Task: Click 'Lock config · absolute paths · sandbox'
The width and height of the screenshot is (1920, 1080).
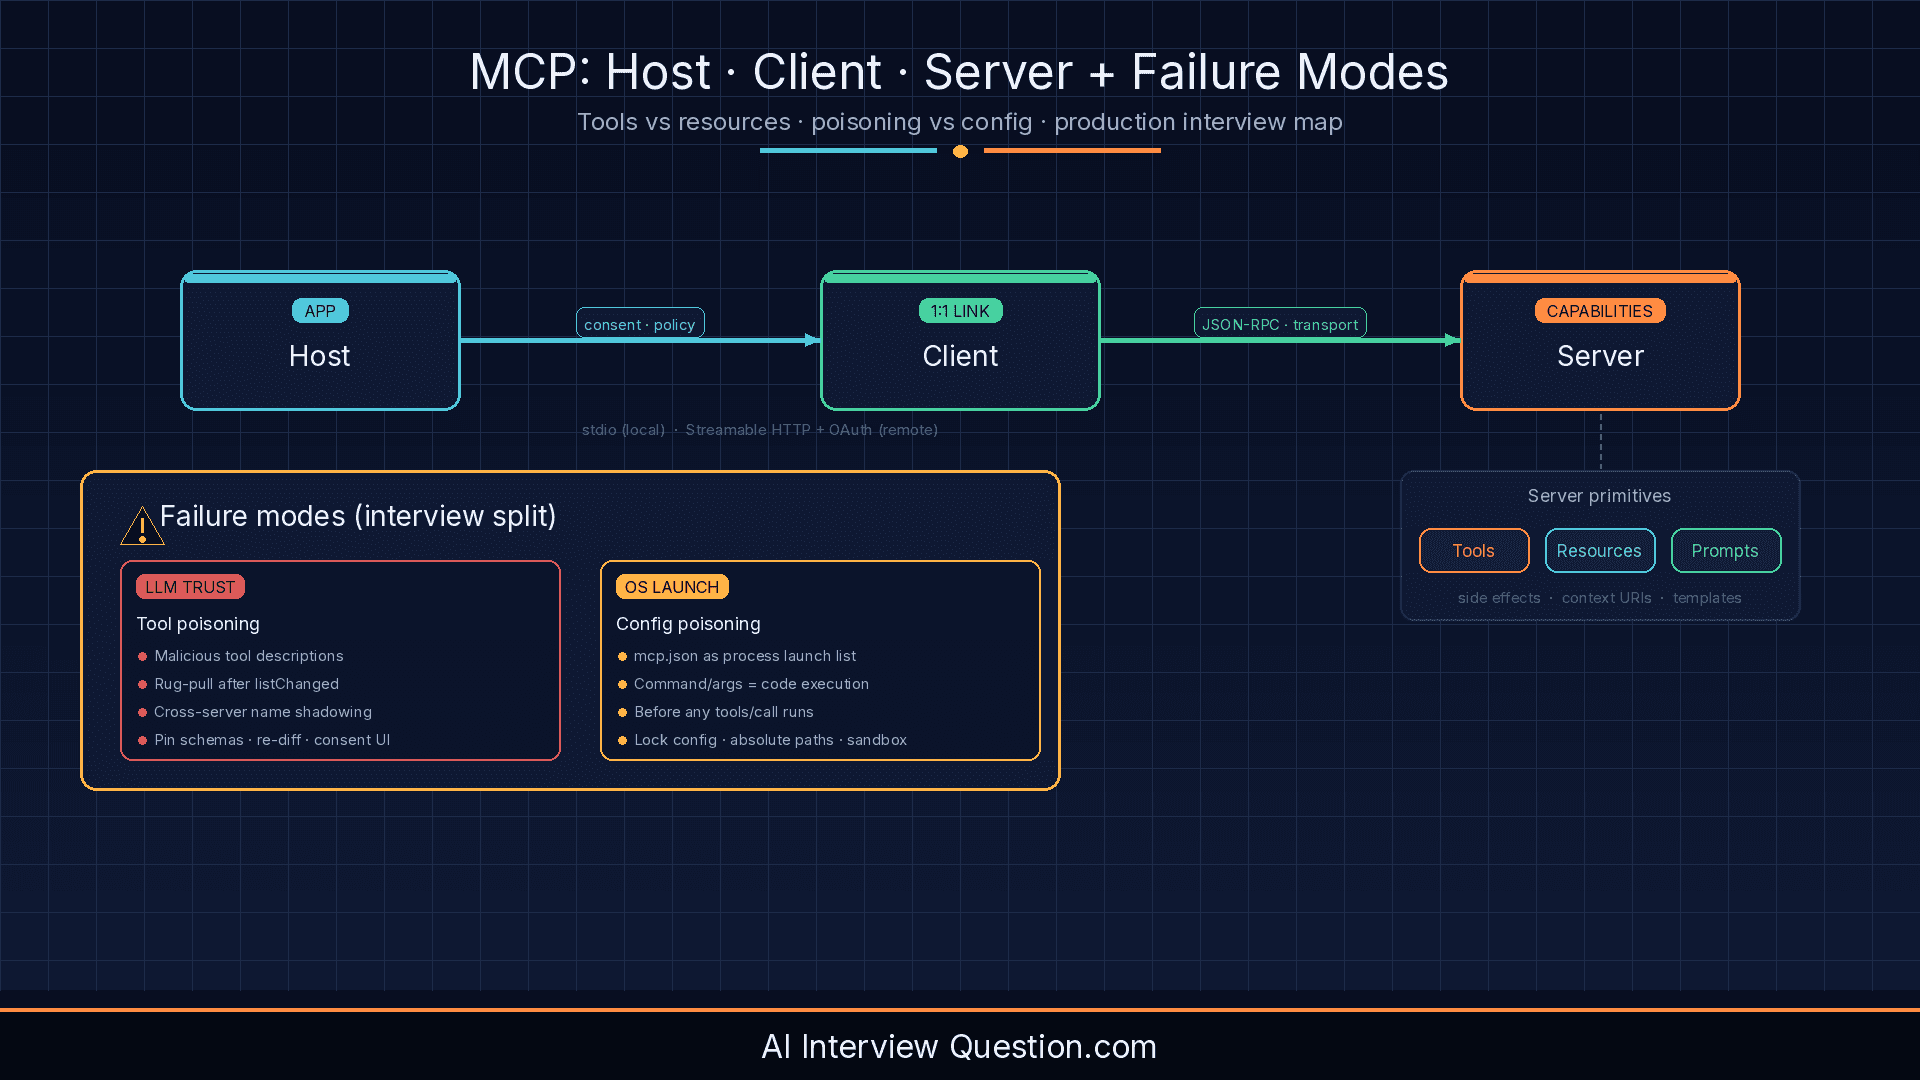Action: click(x=762, y=740)
